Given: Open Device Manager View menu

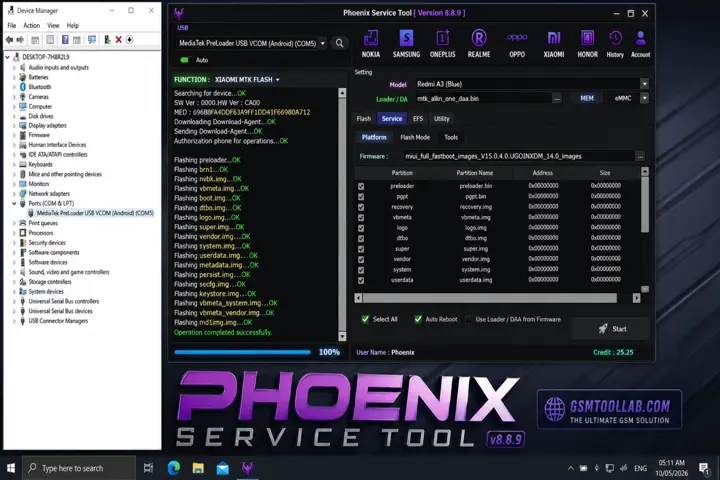Looking at the screenshot, I should click(53, 26).
